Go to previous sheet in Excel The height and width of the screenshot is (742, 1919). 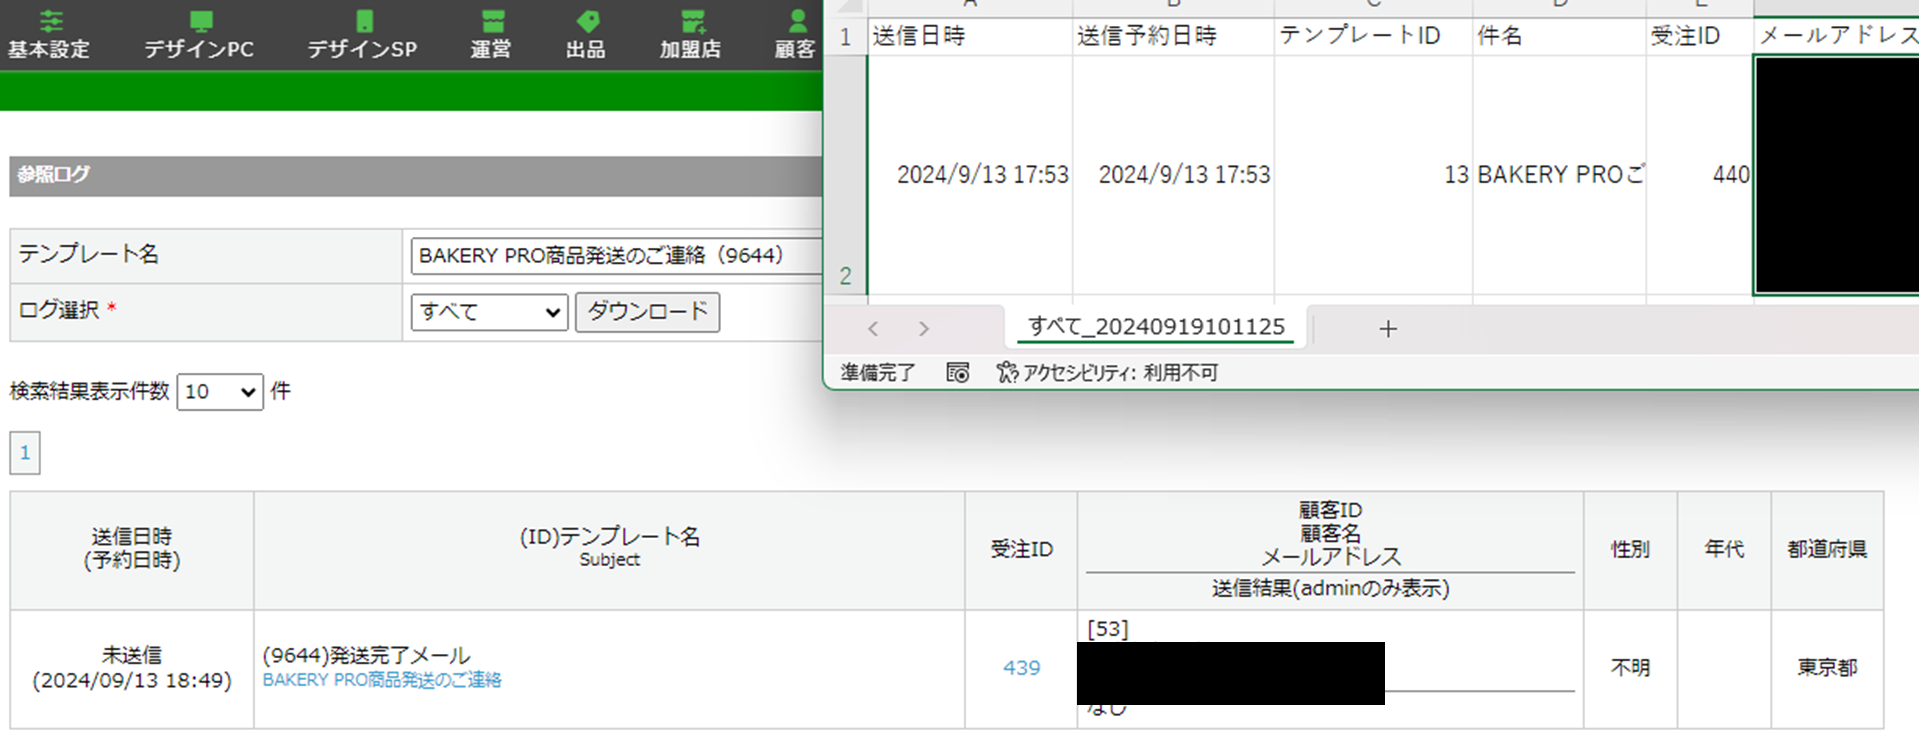[x=873, y=329]
